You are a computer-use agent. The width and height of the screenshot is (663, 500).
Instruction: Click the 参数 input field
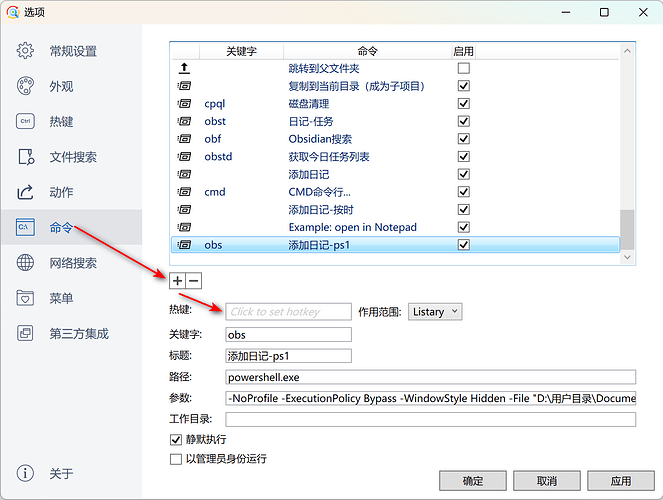coord(430,398)
